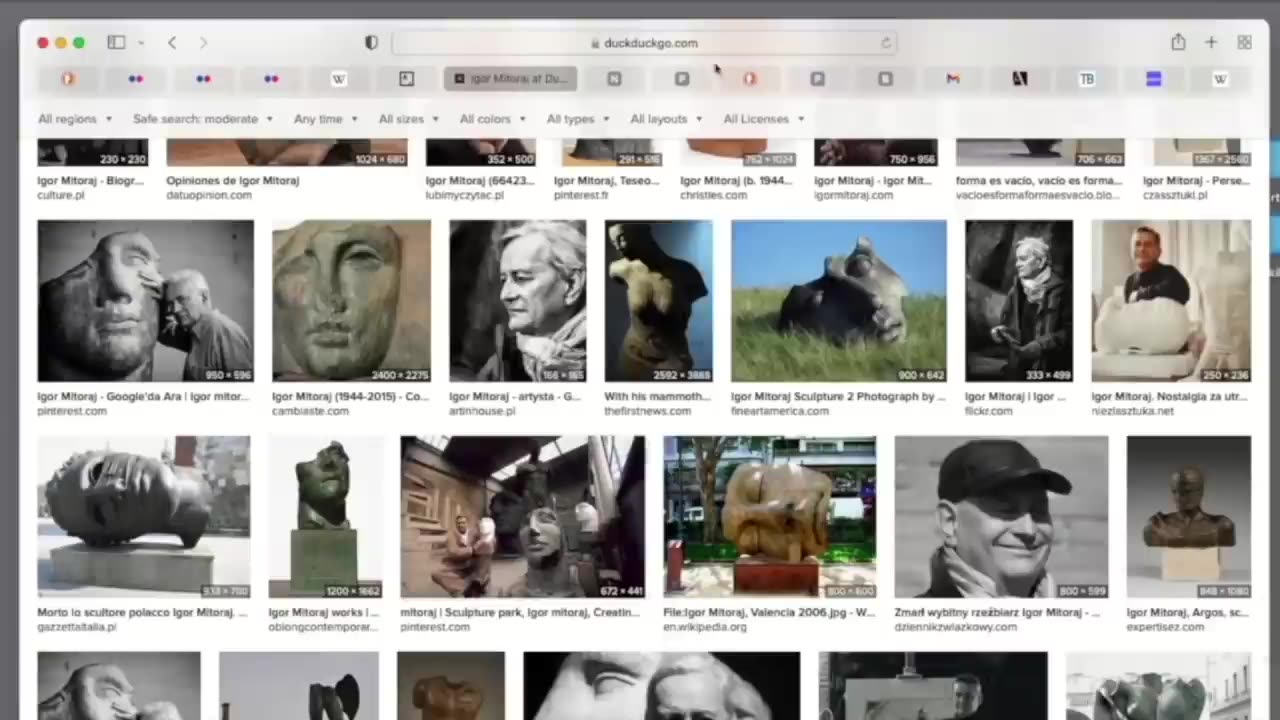Show the tab overview grid
This screenshot has height=720, width=1280.
1244,42
